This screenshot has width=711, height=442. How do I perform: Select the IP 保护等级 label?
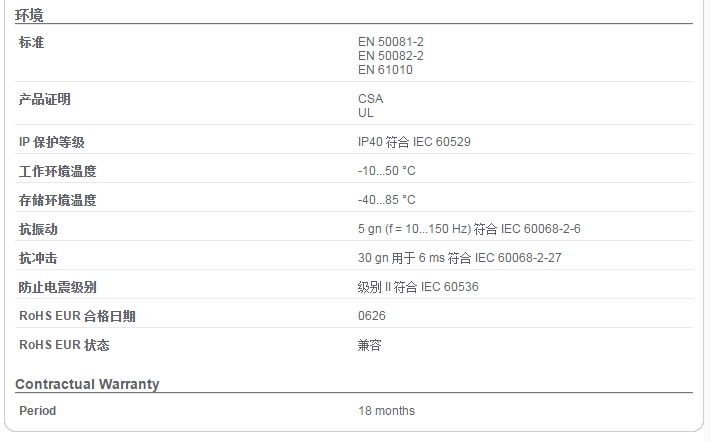click(x=52, y=142)
